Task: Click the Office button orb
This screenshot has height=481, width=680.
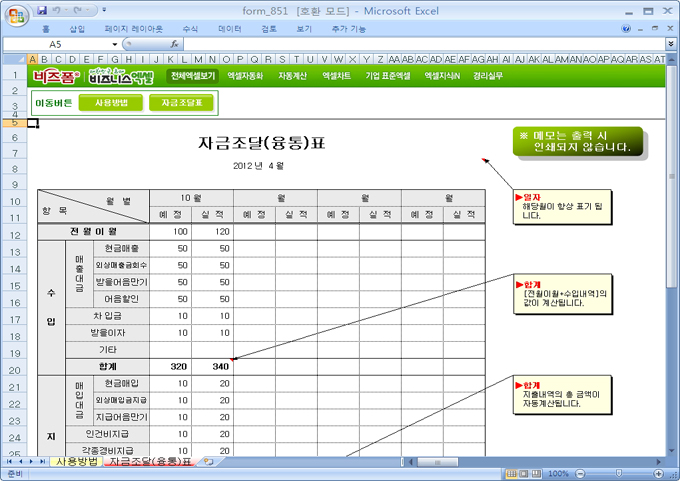Action: [x=16, y=16]
